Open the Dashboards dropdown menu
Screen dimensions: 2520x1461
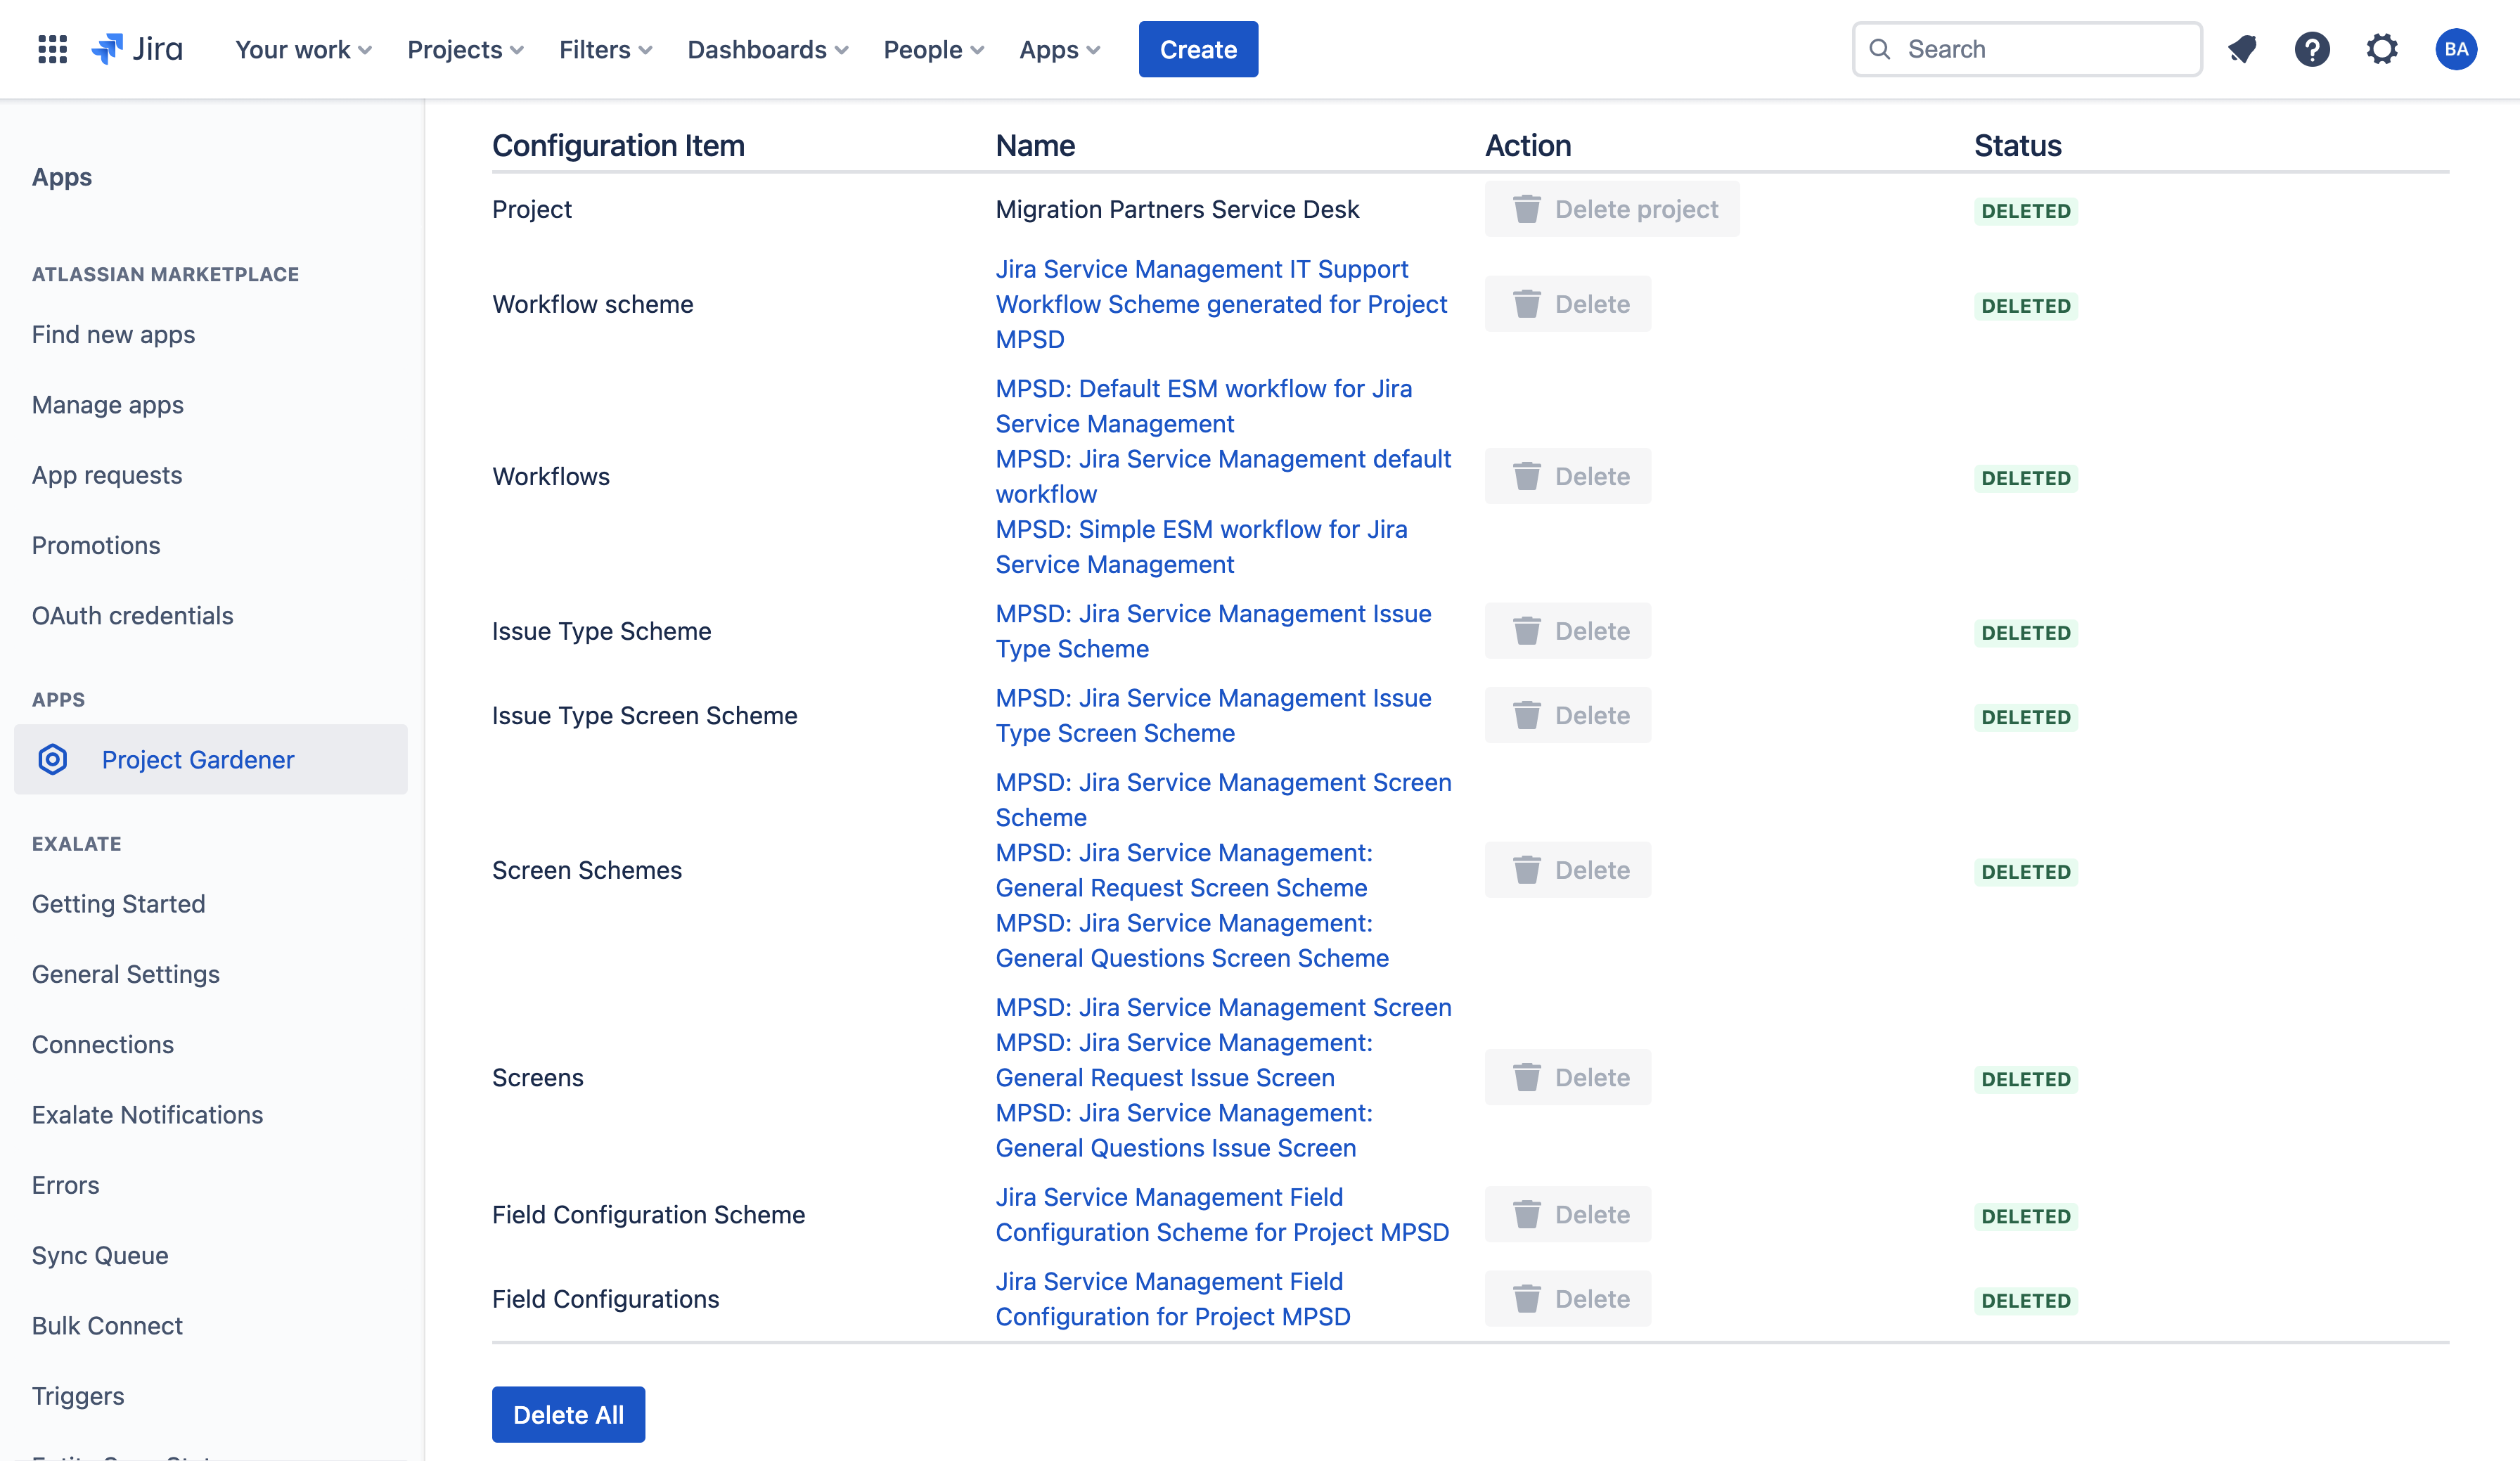[767, 49]
